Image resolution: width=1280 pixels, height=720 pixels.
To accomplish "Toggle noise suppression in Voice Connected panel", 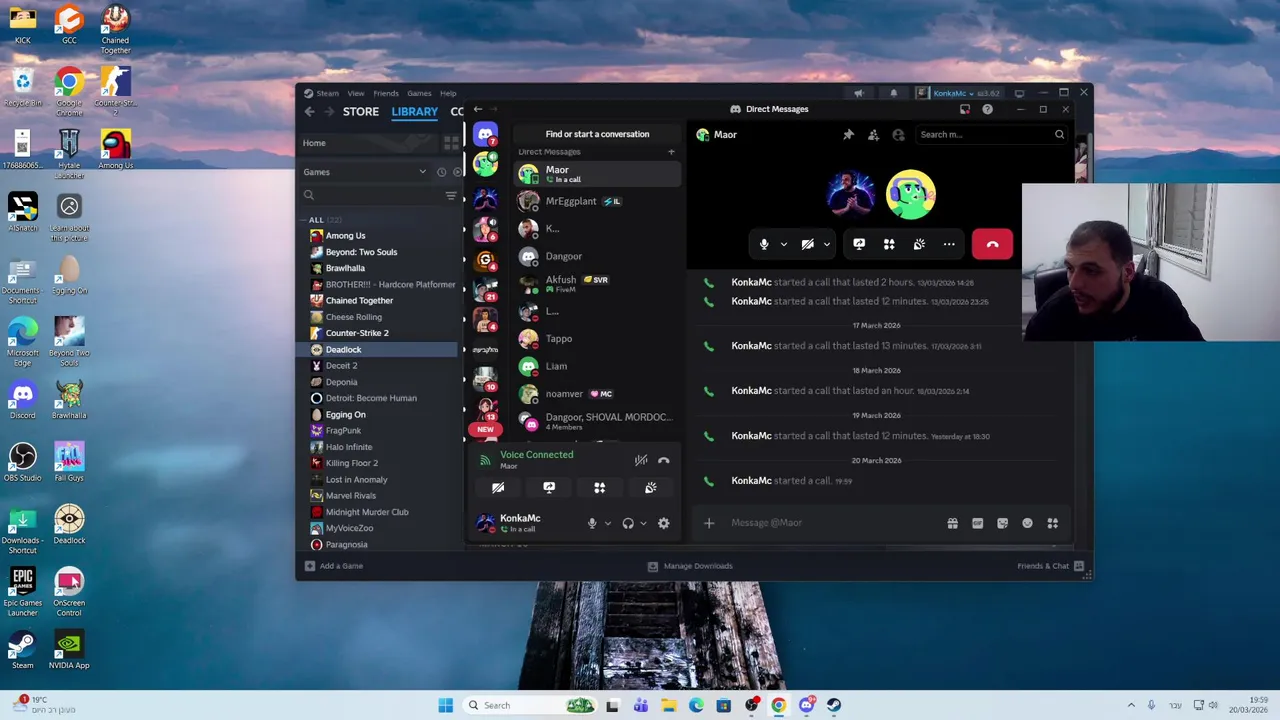I will point(641,460).
